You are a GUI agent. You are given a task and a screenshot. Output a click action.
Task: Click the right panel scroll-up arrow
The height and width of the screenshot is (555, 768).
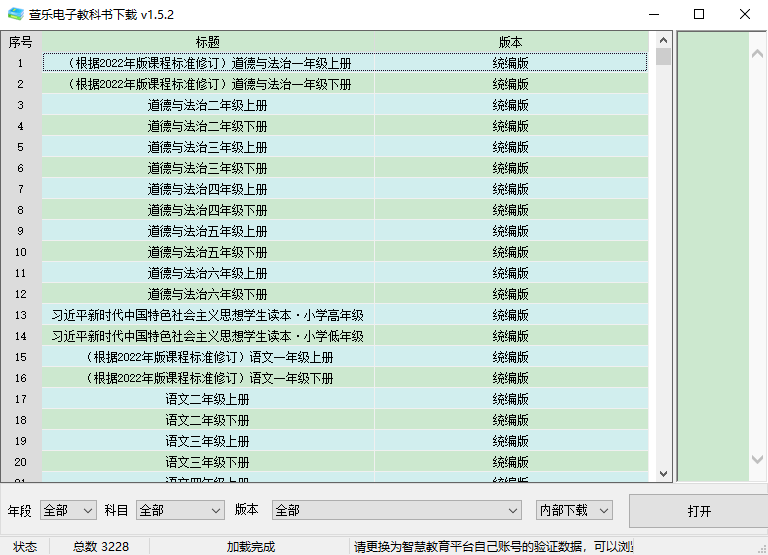[x=757, y=41]
